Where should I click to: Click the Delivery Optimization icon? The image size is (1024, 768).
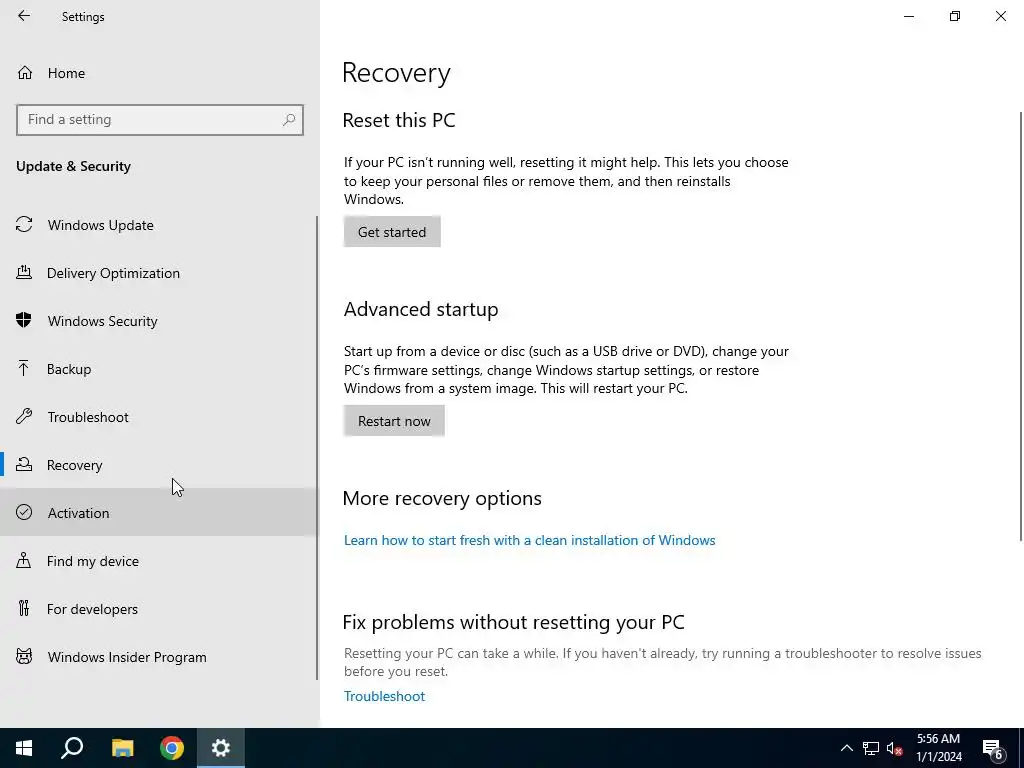[24, 272]
